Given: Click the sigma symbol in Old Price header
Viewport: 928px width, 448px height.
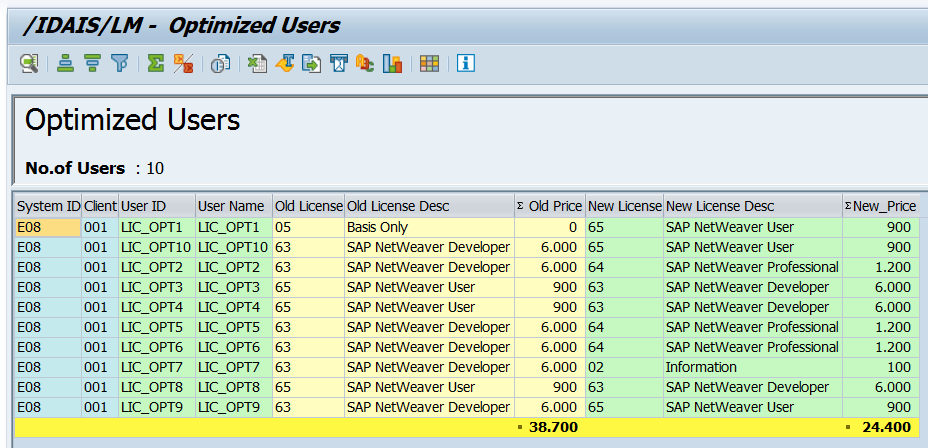Looking at the screenshot, I should 520,207.
